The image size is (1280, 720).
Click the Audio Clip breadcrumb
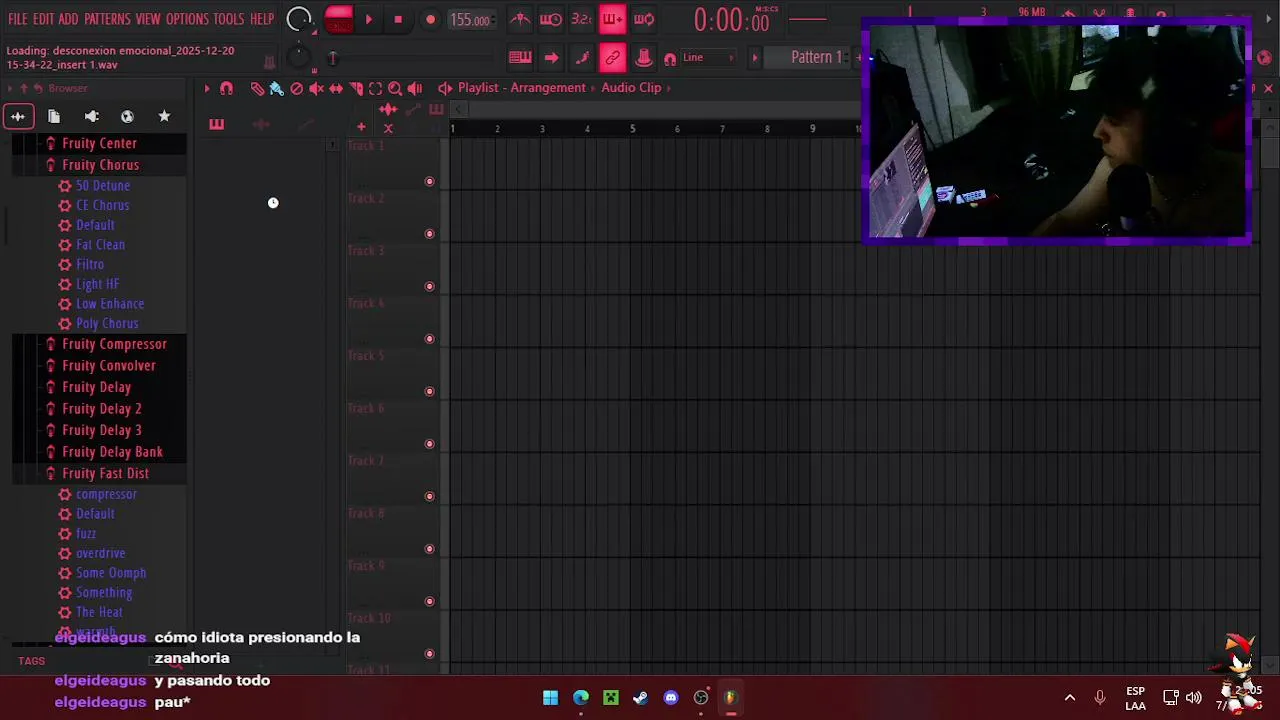tap(631, 88)
